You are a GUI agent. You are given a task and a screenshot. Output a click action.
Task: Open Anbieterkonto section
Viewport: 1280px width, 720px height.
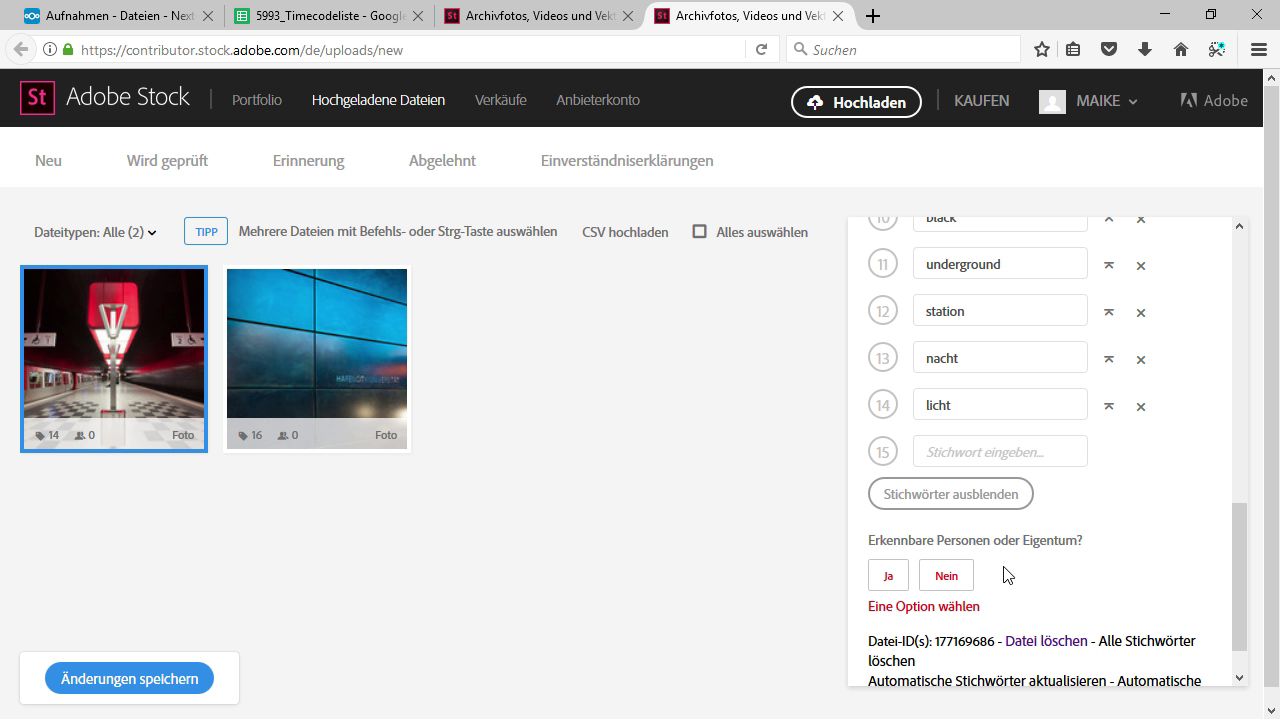[x=598, y=100]
